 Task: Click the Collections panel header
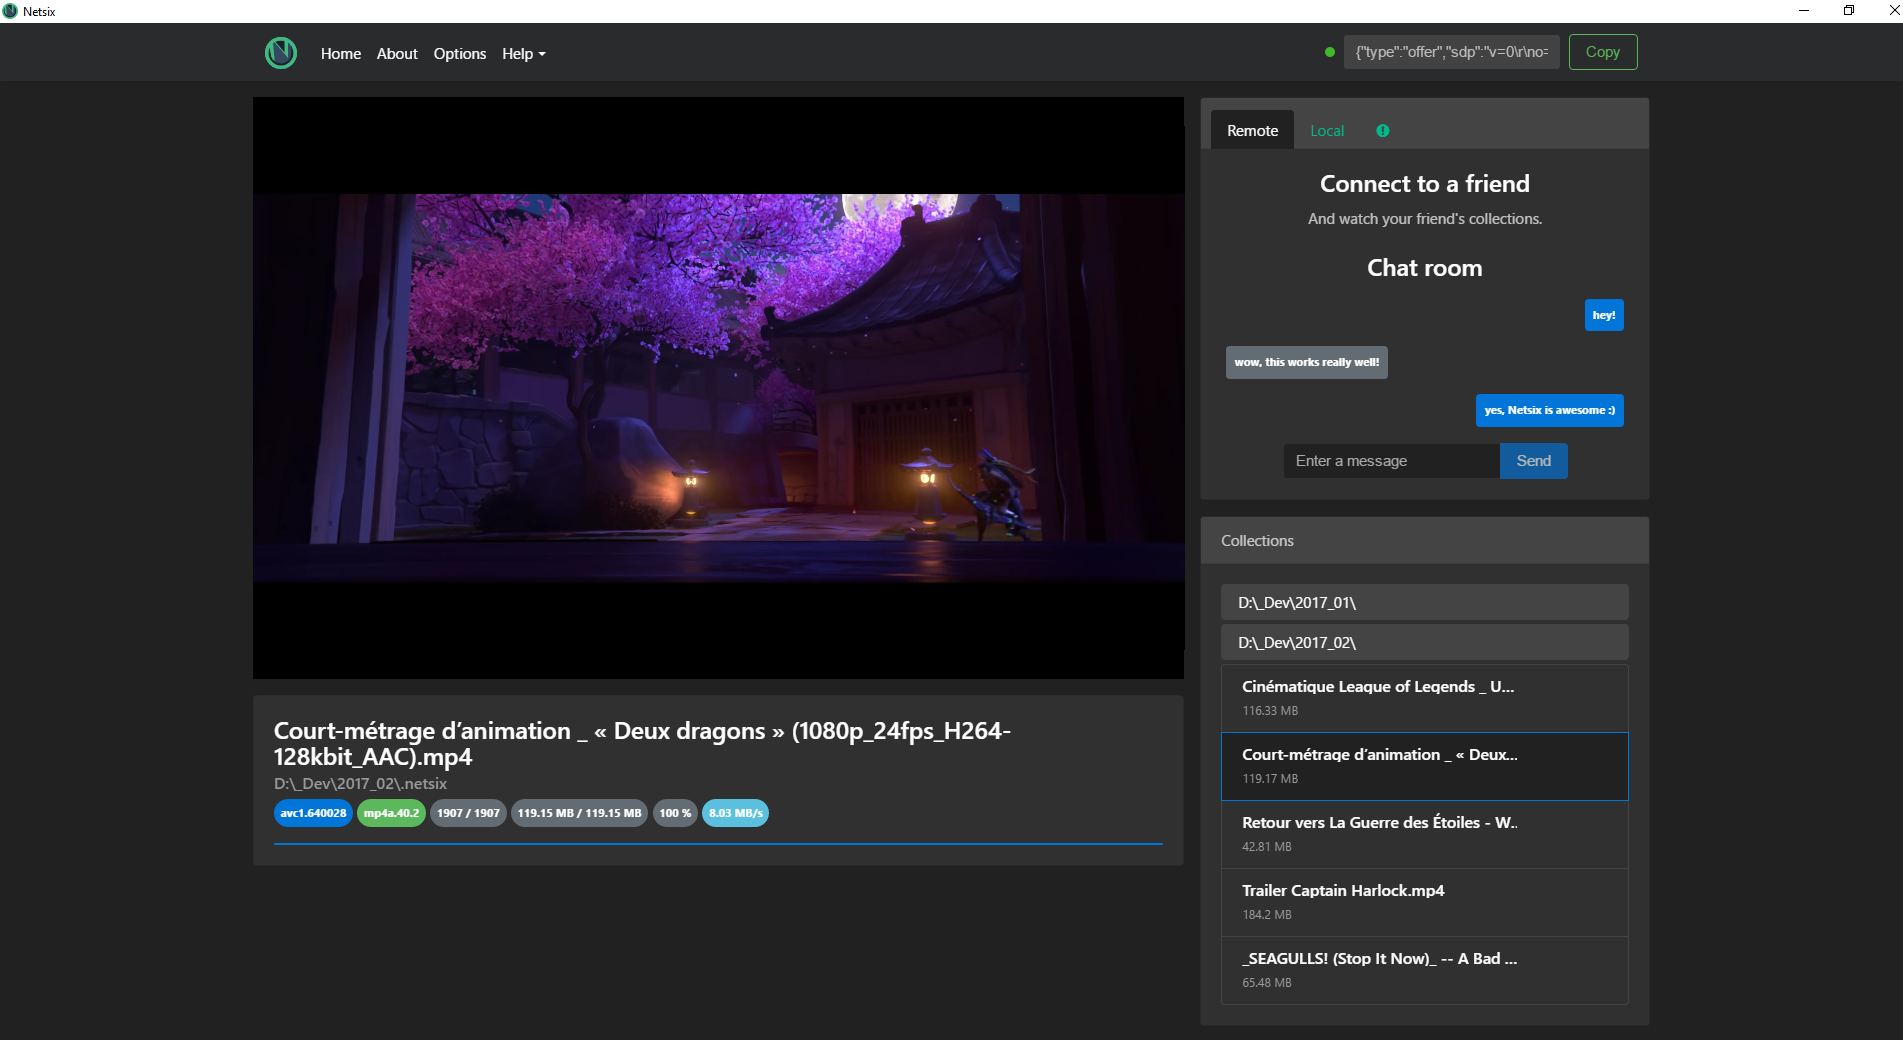(x=1424, y=541)
